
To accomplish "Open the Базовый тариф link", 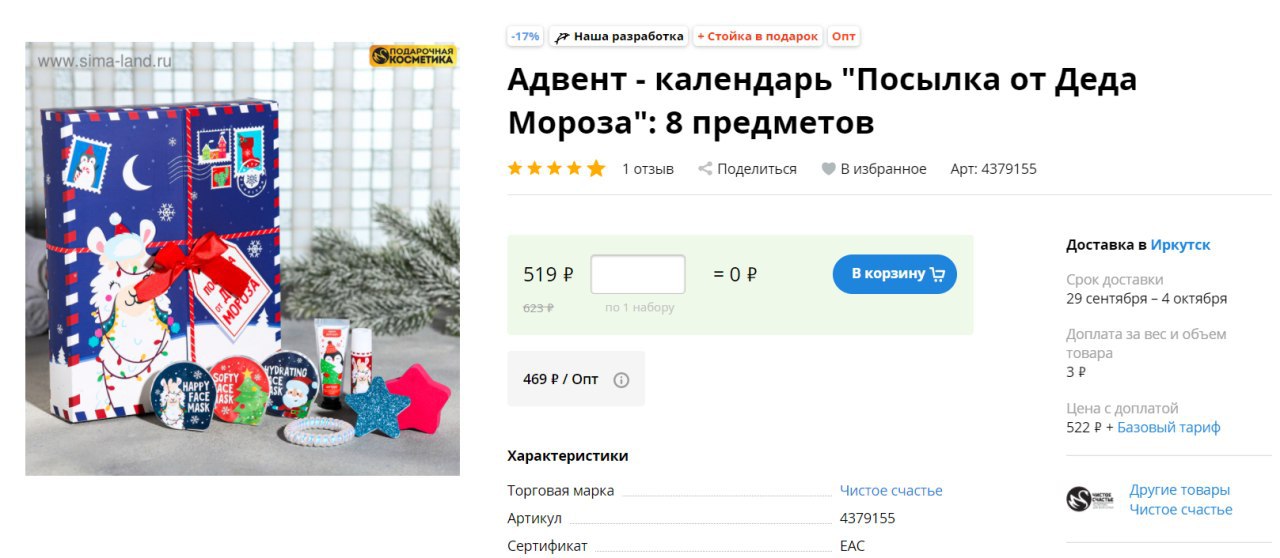I will (x=1168, y=428).
